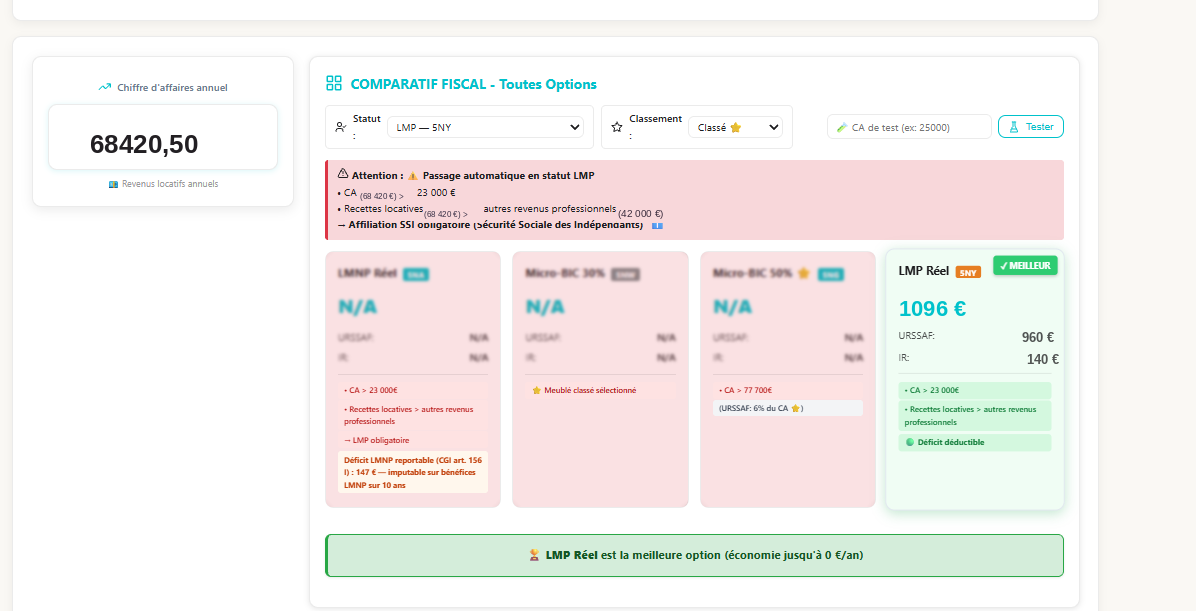The width and height of the screenshot is (1196, 611).
Task: Click the IR 140 € value
Action: (x=1043, y=359)
